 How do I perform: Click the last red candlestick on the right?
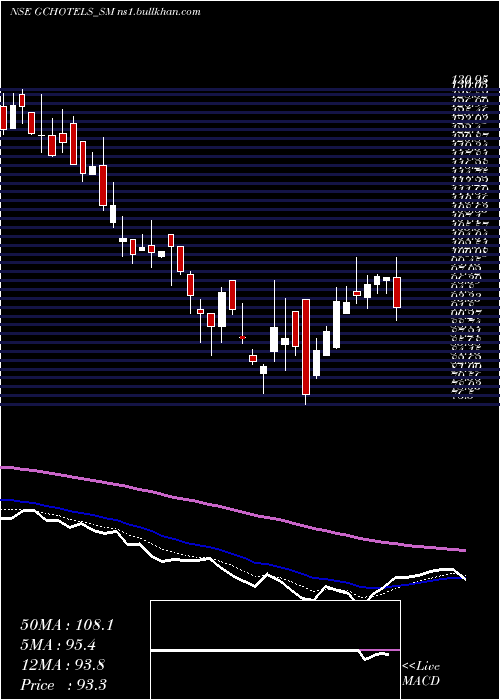click(396, 292)
